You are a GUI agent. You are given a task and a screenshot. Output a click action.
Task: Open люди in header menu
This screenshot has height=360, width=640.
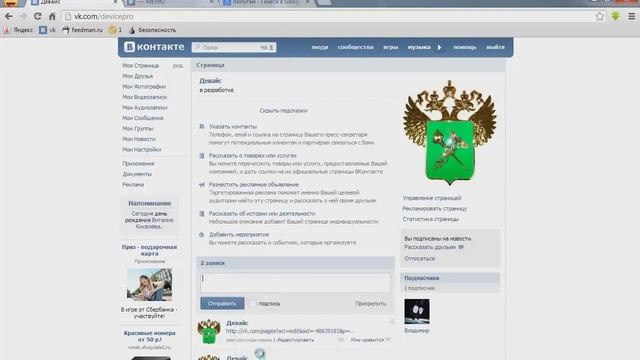(x=320, y=47)
